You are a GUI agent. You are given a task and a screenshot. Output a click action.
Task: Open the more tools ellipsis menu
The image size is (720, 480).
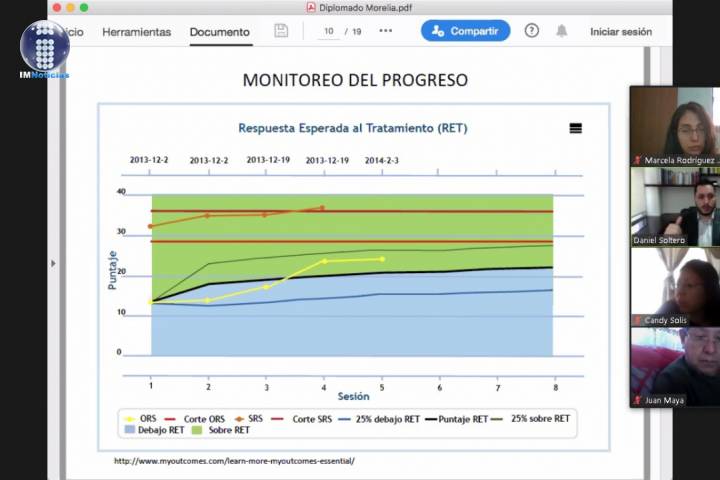tap(386, 31)
